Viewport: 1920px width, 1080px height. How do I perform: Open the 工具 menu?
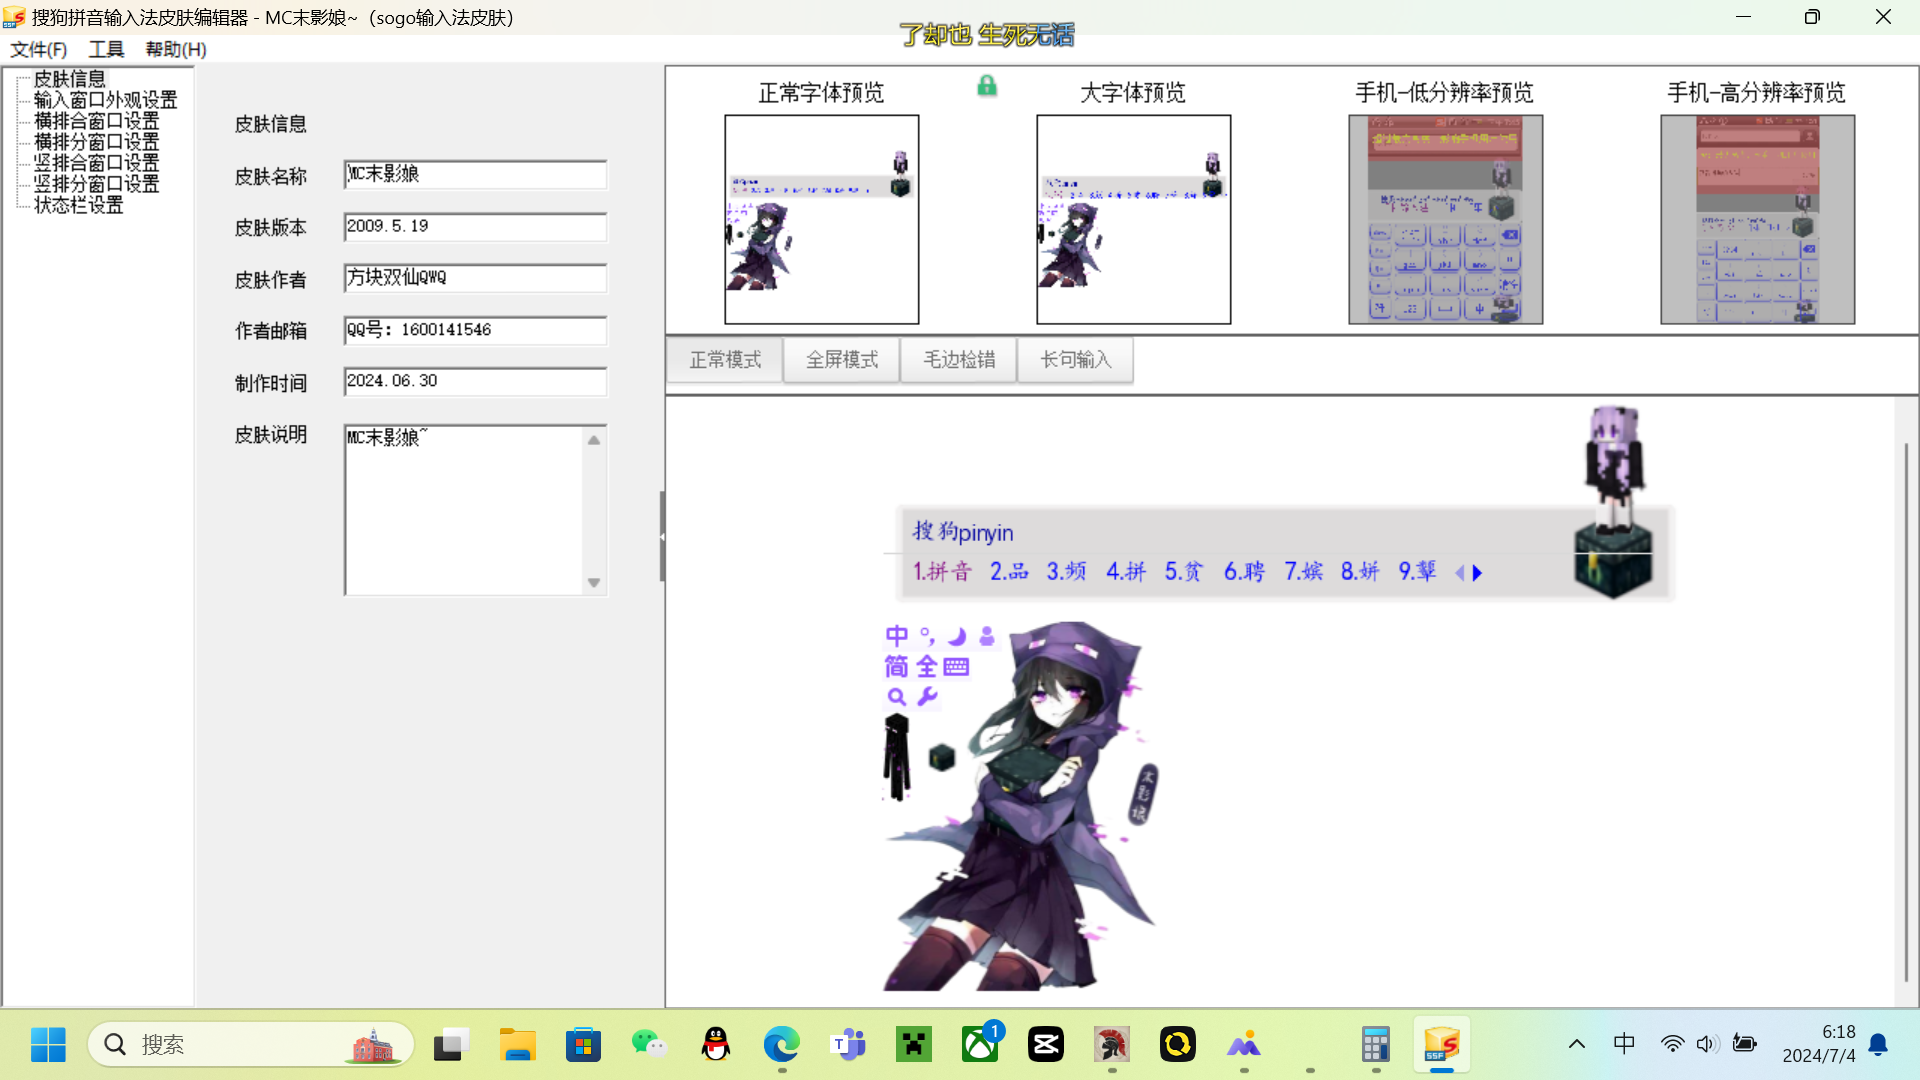[x=106, y=49]
